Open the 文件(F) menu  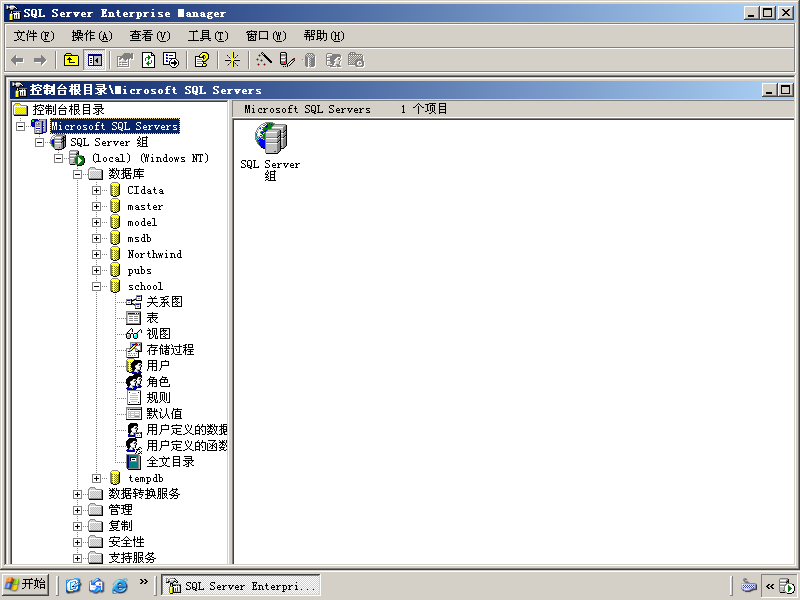[x=34, y=36]
